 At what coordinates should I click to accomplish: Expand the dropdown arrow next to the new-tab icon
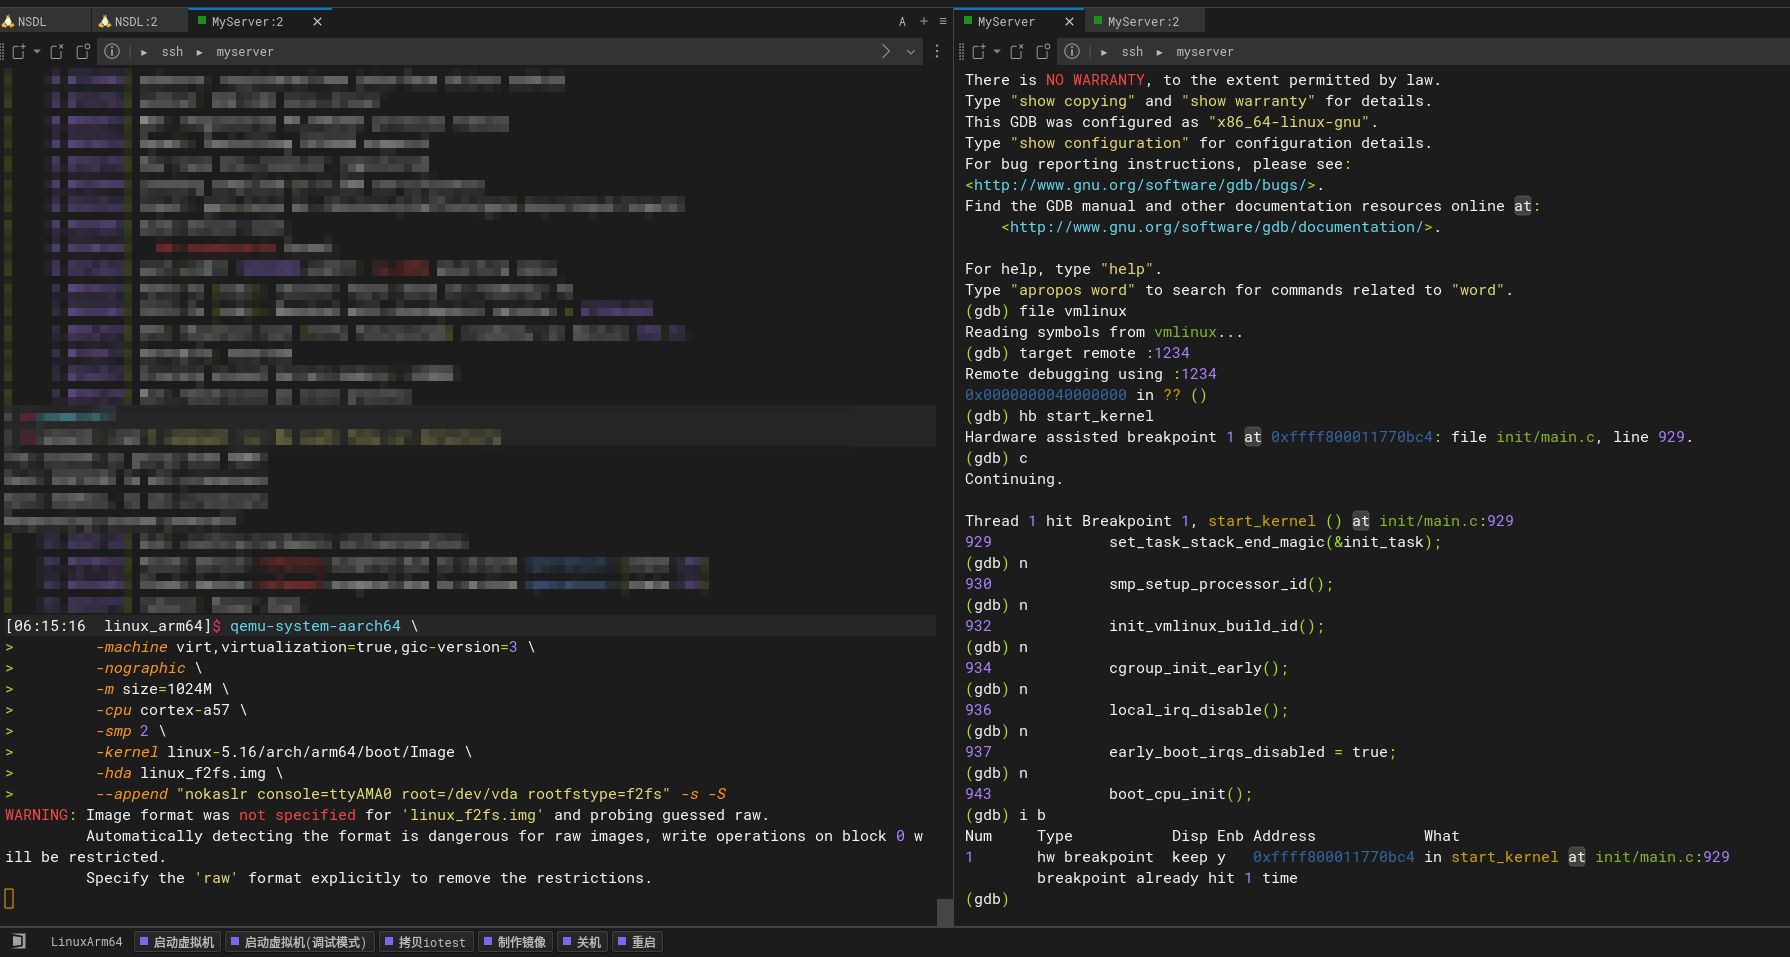pos(36,51)
